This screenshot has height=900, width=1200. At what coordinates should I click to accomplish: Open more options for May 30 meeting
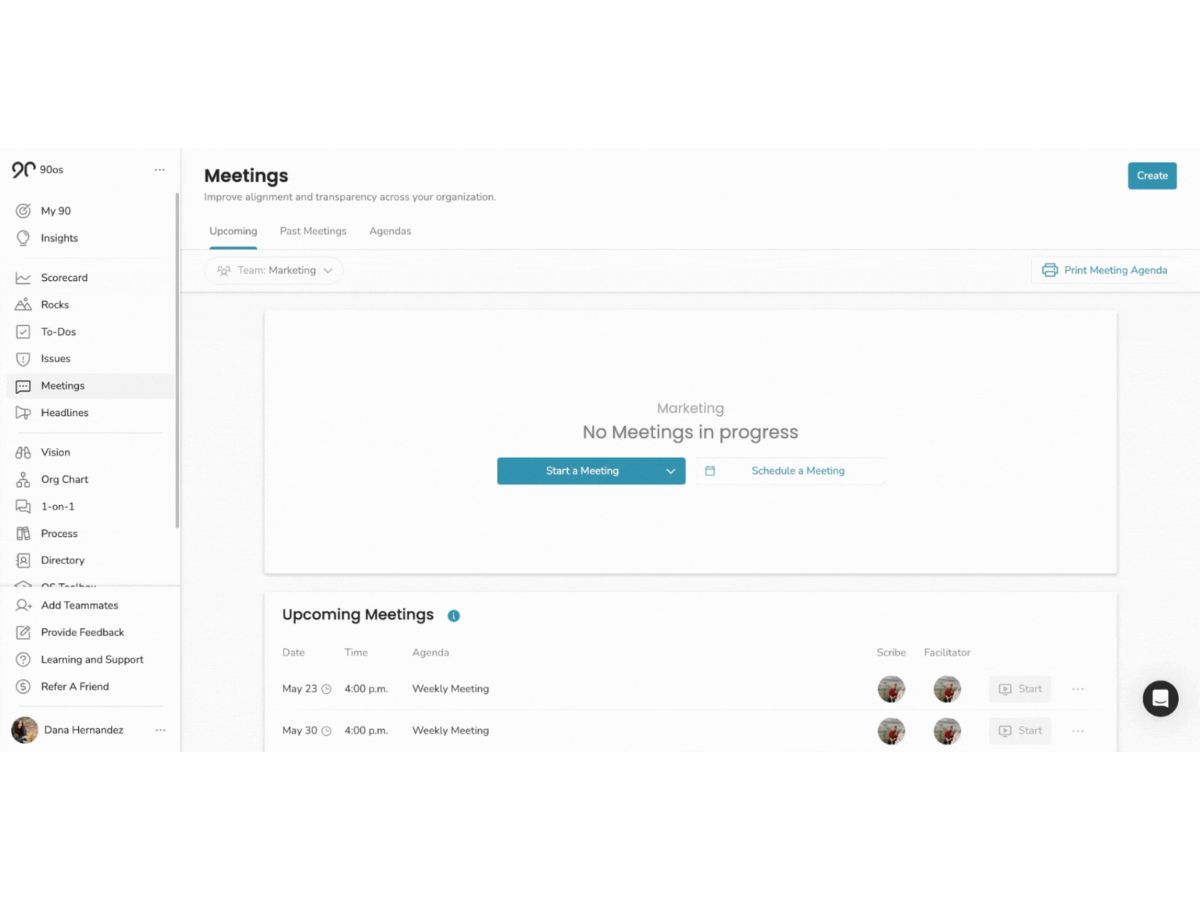click(1078, 731)
